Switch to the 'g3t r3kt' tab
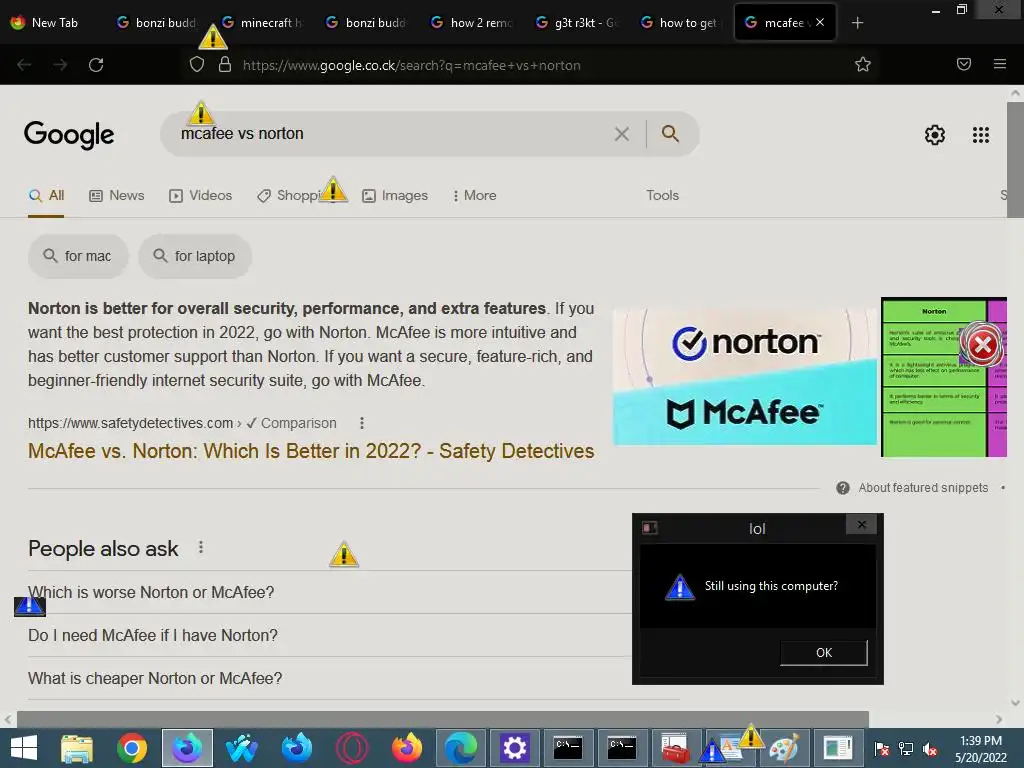1024x768 pixels. (x=577, y=23)
